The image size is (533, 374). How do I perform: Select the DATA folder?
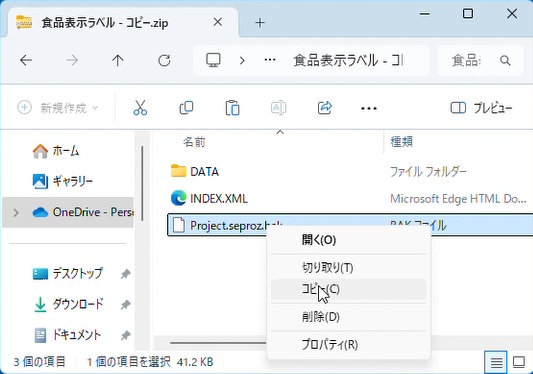coord(205,172)
